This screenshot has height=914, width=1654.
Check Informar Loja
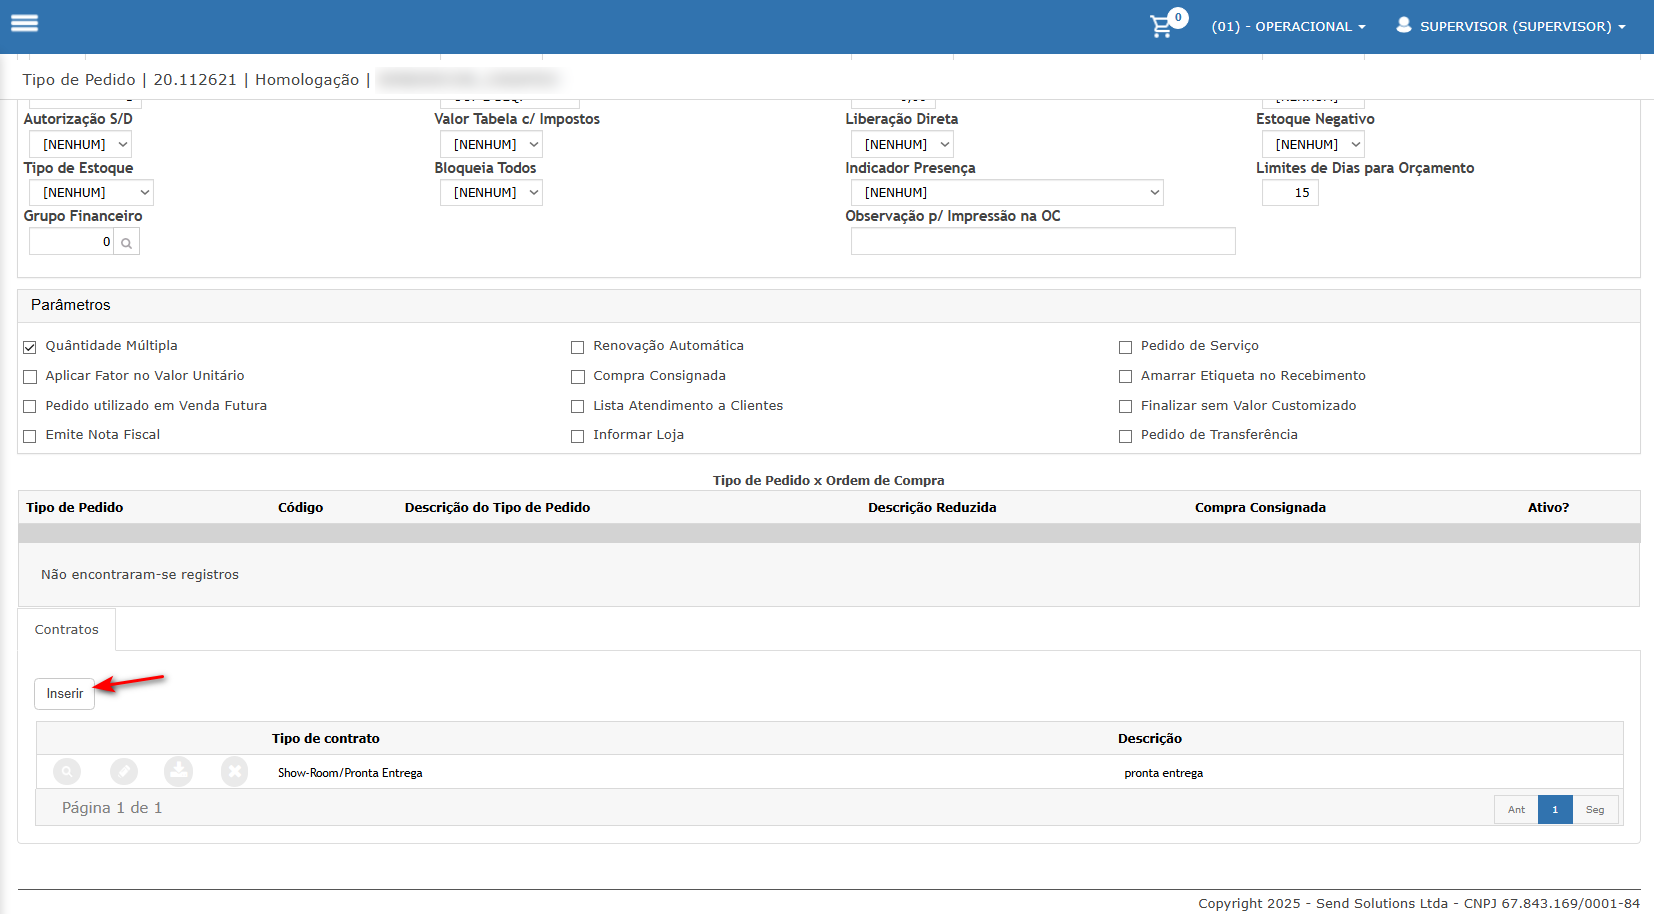click(x=577, y=436)
